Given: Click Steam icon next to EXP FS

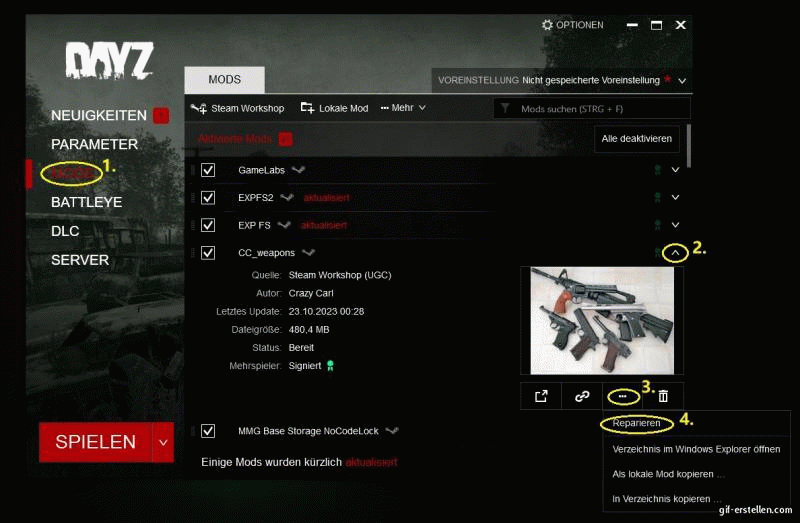Looking at the screenshot, I should tap(284, 225).
